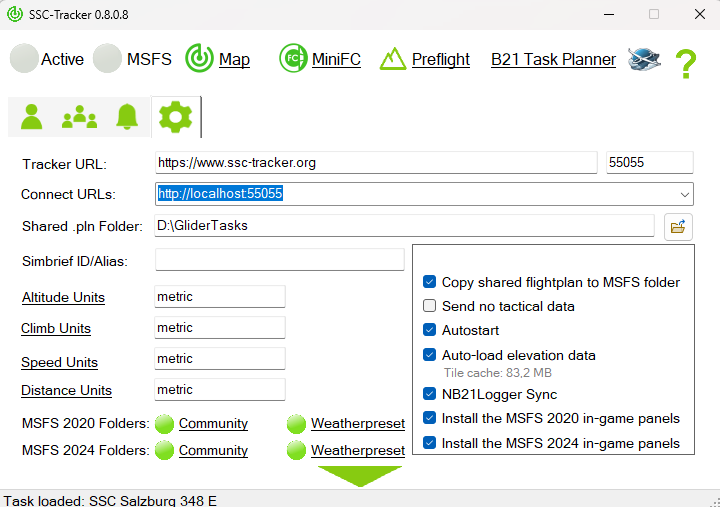Open the MiniFC link
This screenshot has height=507, width=720.
pos(336,59)
